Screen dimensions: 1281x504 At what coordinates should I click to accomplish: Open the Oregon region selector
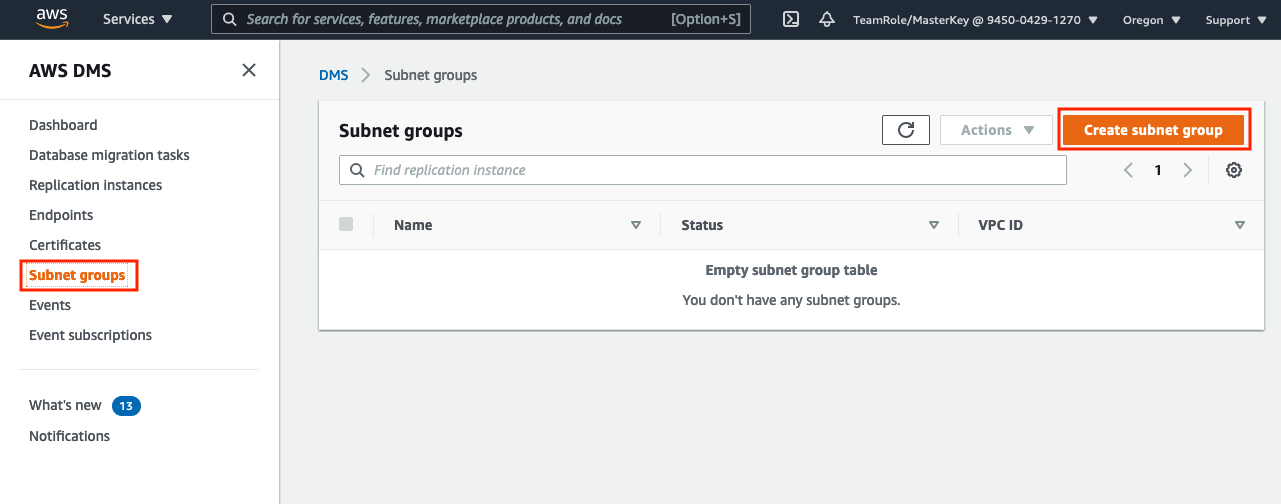pos(1152,19)
